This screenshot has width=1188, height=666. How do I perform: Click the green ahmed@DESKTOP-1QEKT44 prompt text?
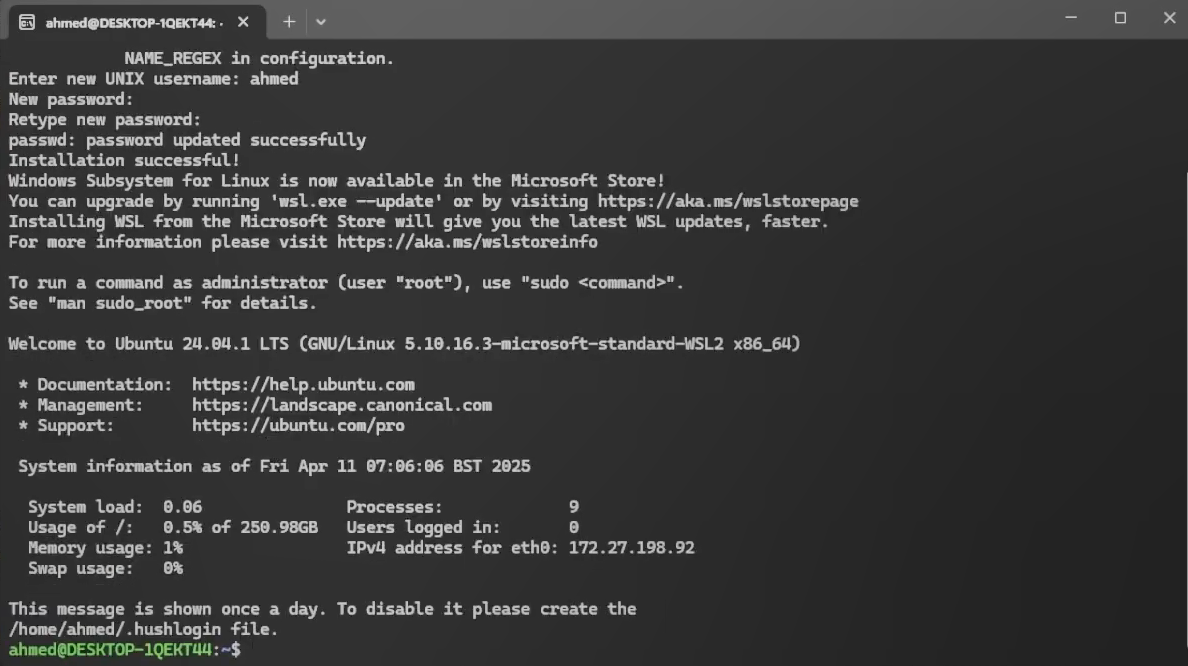coord(110,650)
